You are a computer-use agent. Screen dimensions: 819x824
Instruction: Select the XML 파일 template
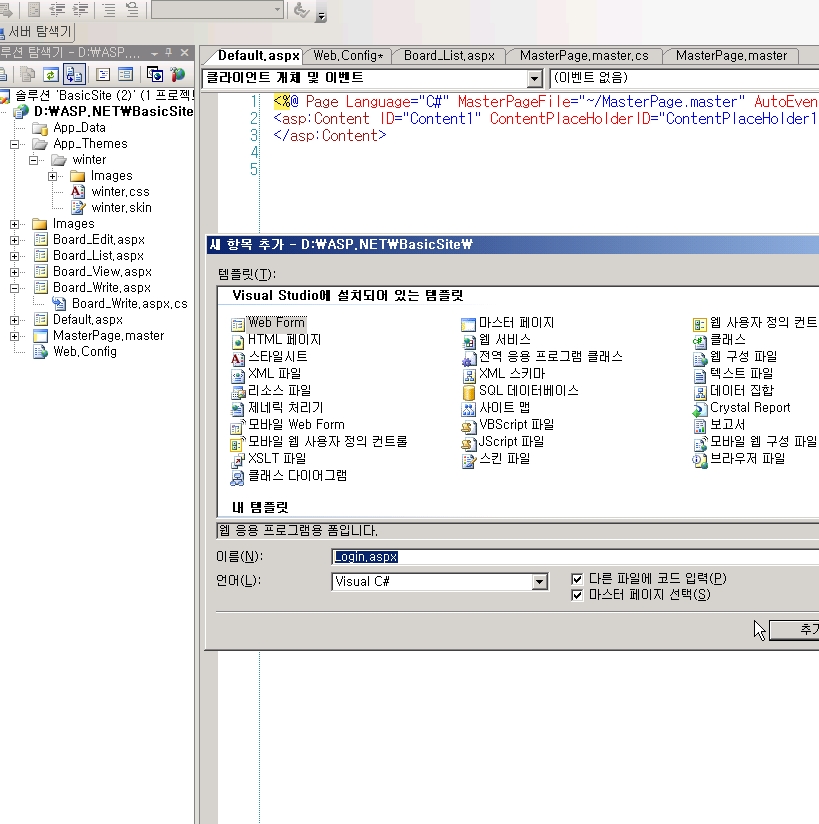point(266,374)
